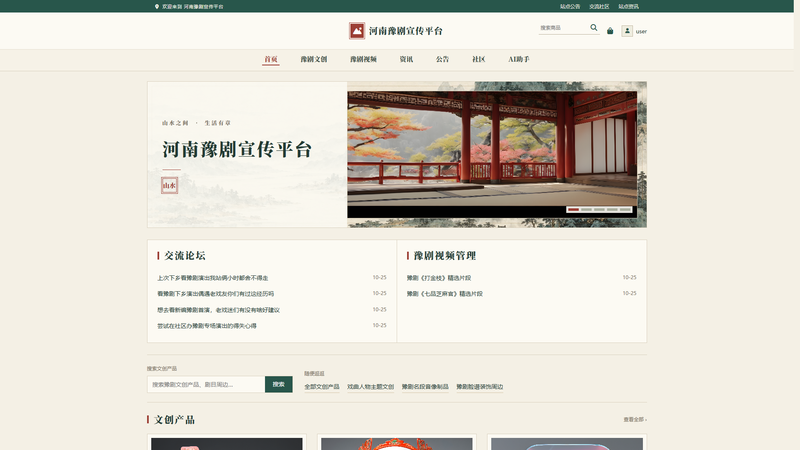
Task: Open video 豫剧《打金枝》精选片段
Action: coord(439,278)
